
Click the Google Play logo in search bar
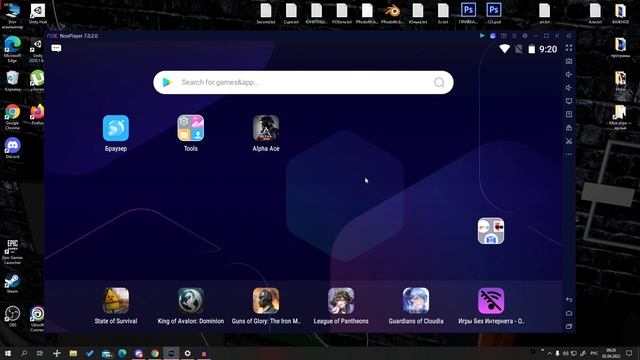point(167,82)
